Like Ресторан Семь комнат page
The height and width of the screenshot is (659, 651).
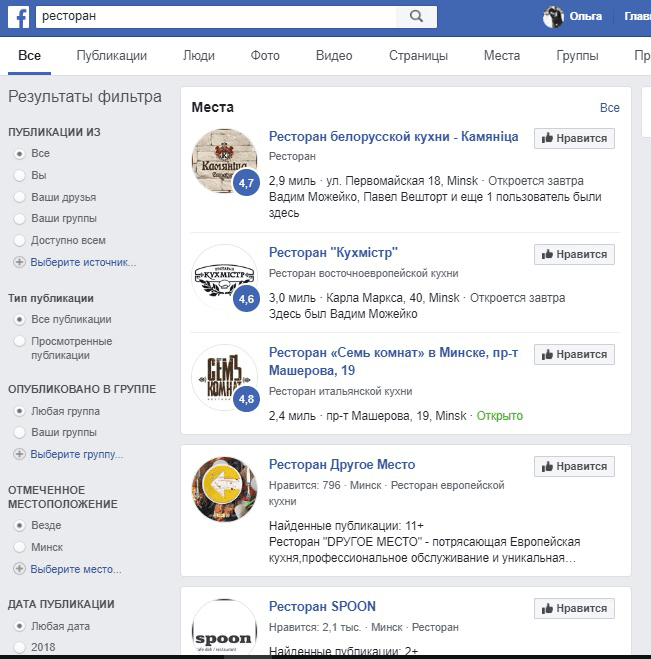[574, 354]
